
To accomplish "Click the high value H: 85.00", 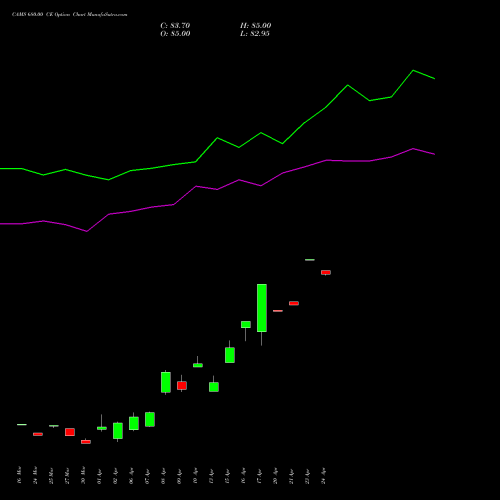I will point(255,26).
